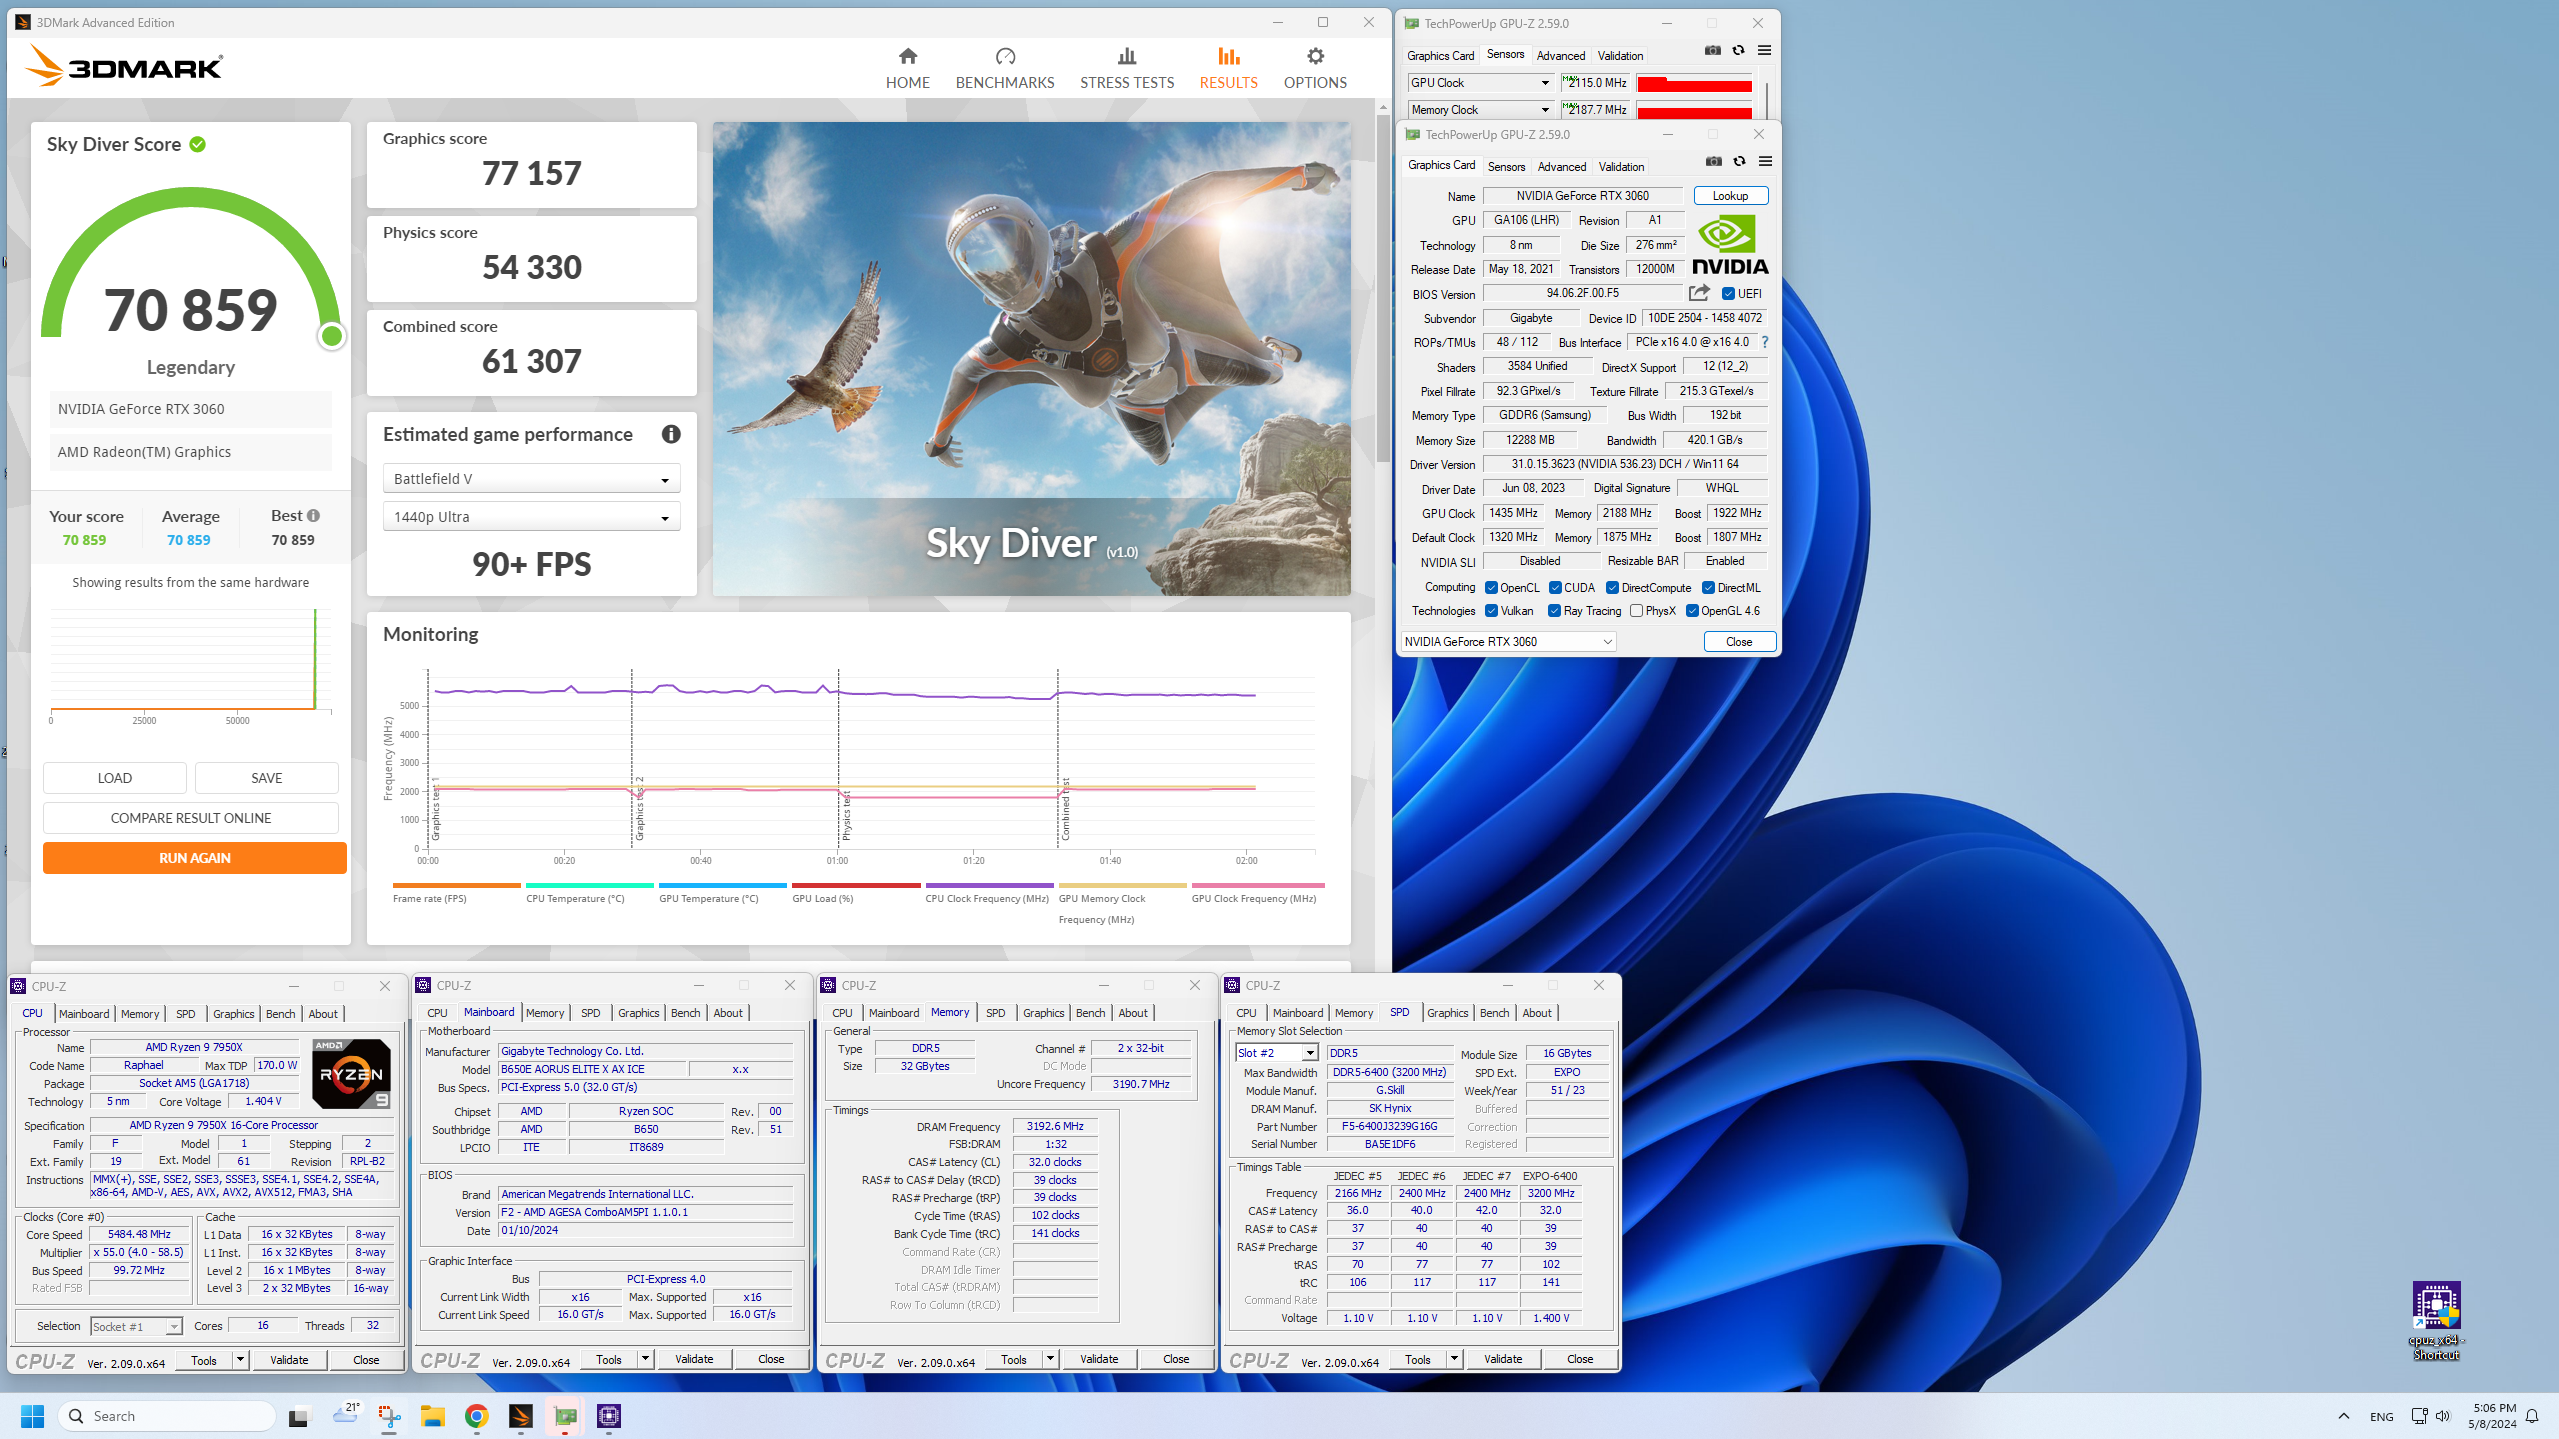Toggle the DirectCompute checkbox in GPU-Z
The height and width of the screenshot is (1439, 2559).
click(1612, 588)
